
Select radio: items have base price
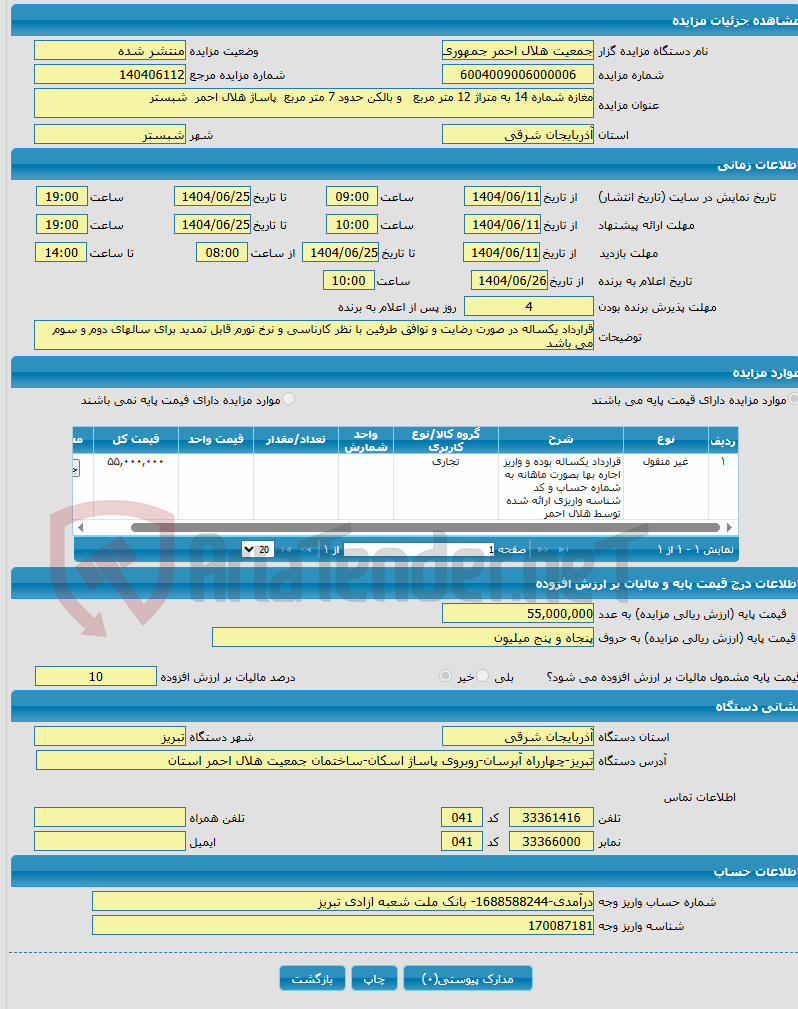[x=793, y=400]
